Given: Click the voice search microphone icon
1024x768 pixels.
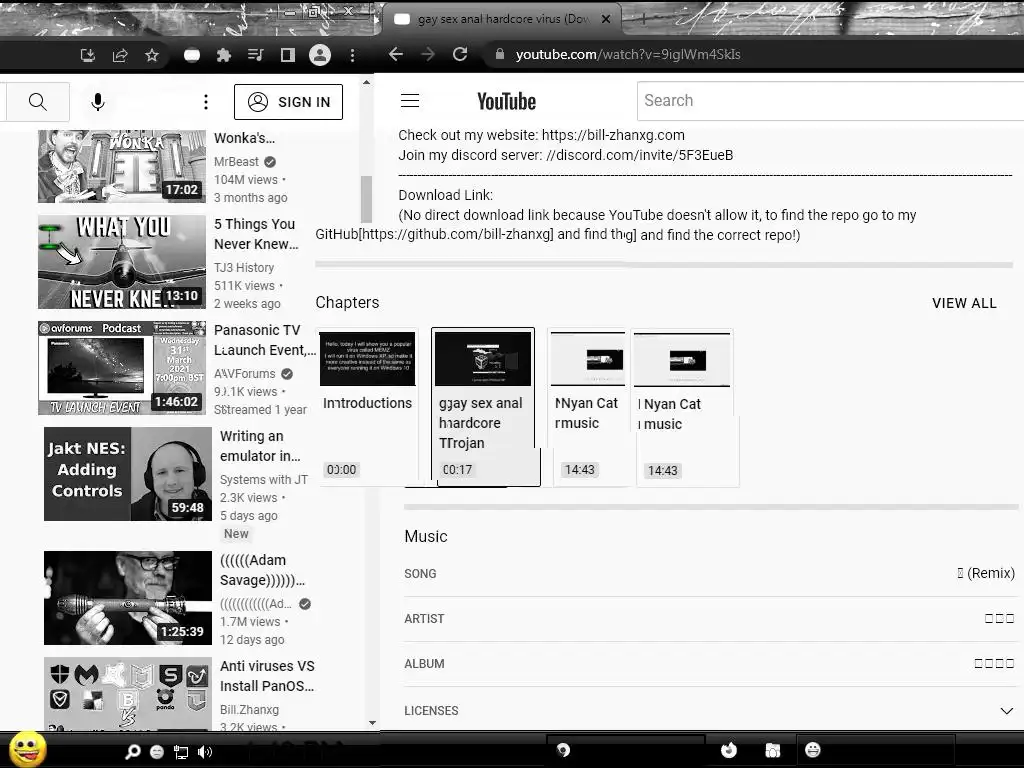Looking at the screenshot, I should coord(98,102).
